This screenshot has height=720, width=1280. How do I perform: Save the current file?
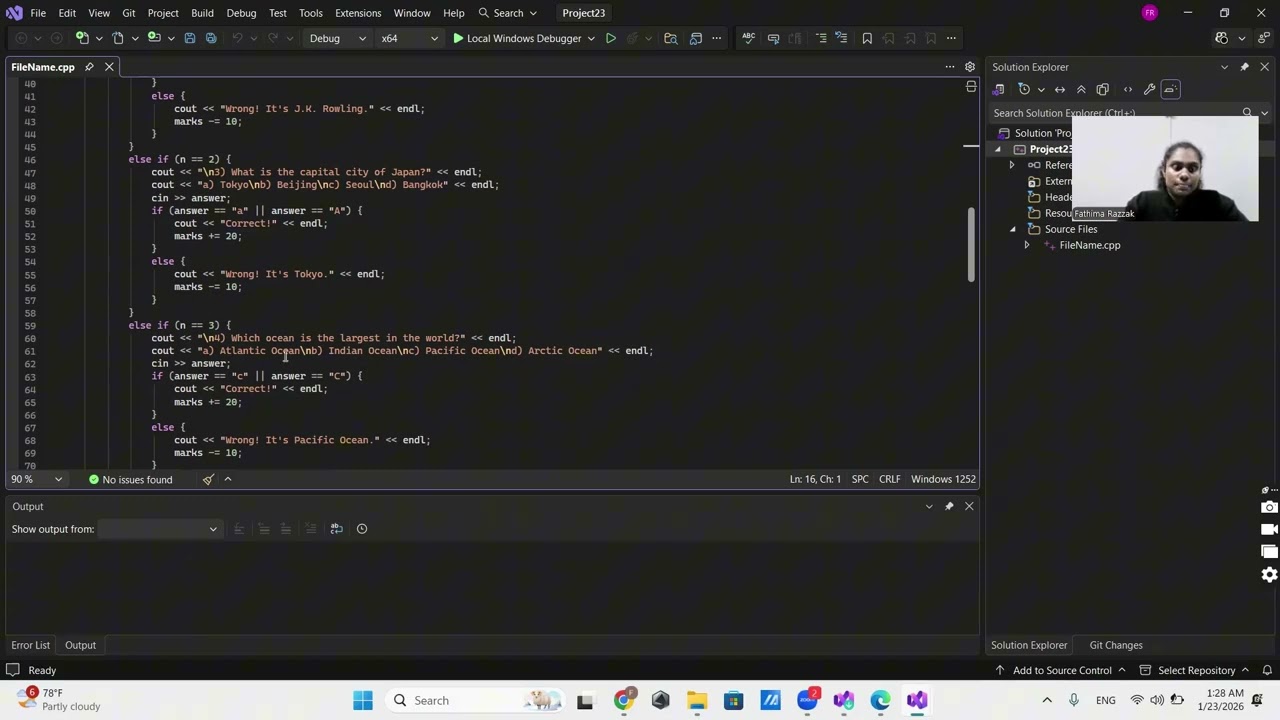[189, 38]
